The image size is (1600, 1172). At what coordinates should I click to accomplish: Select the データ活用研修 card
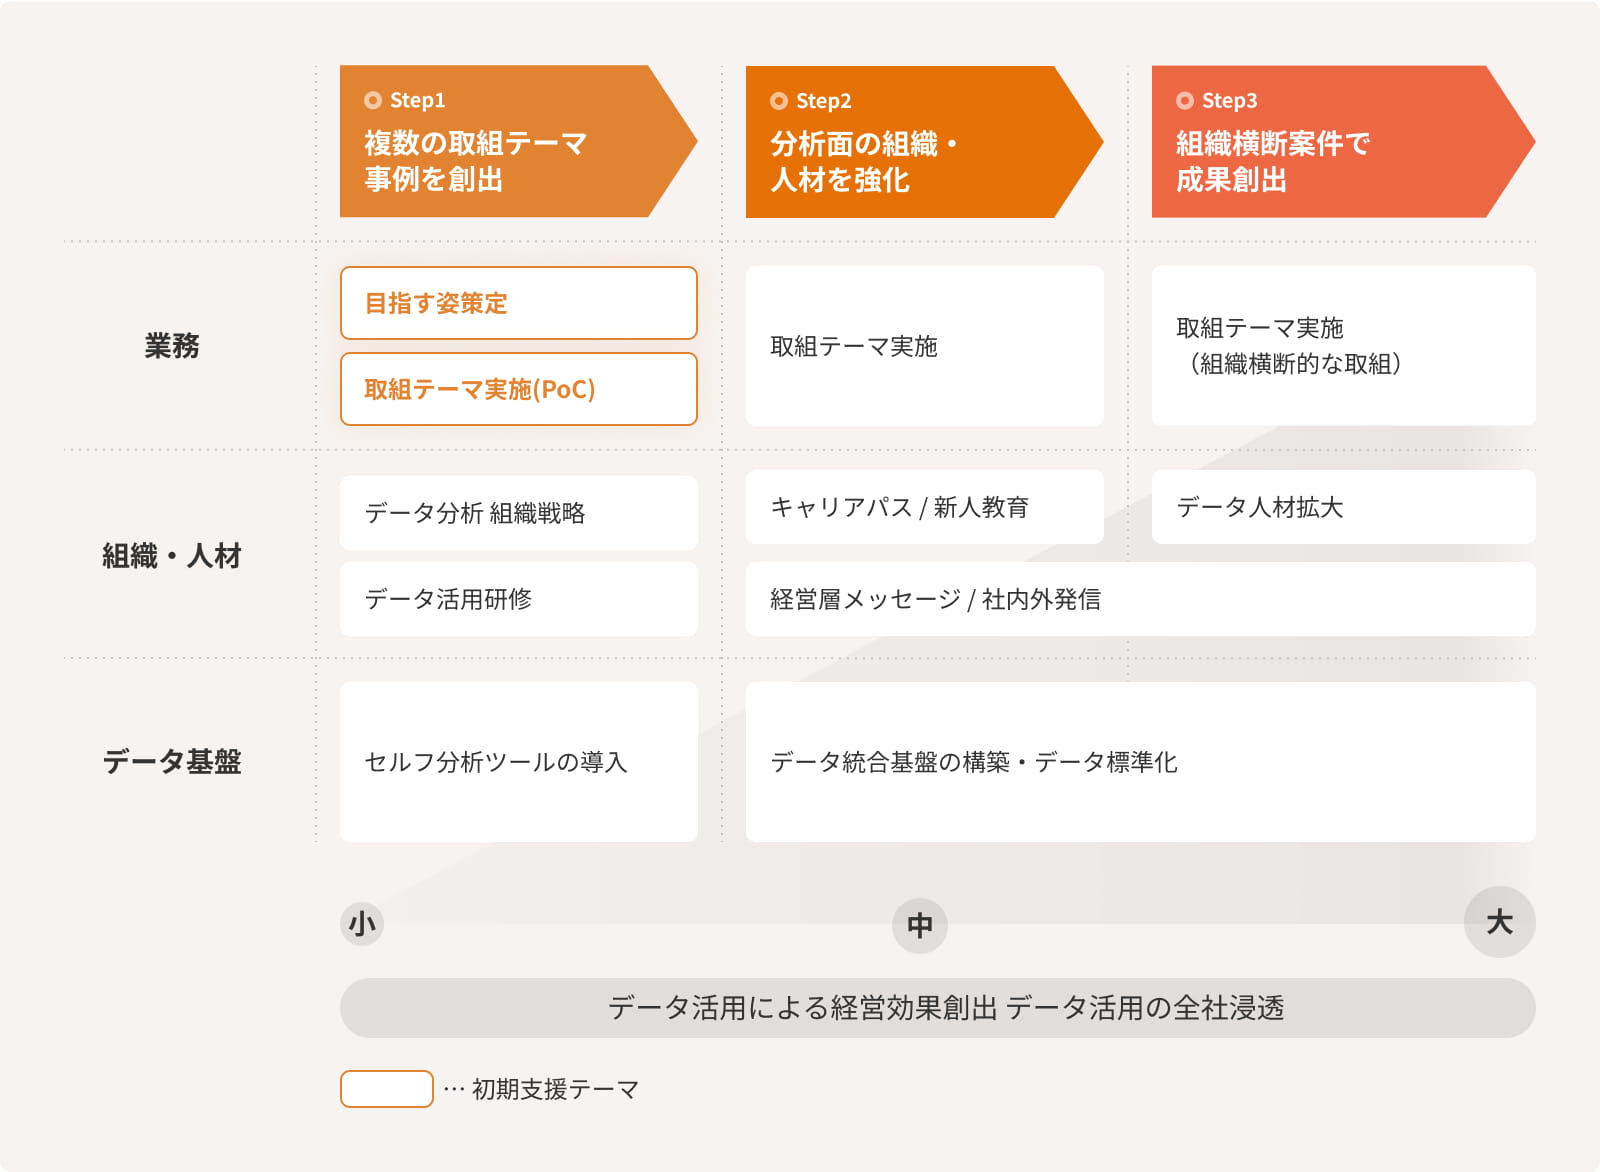tap(519, 599)
